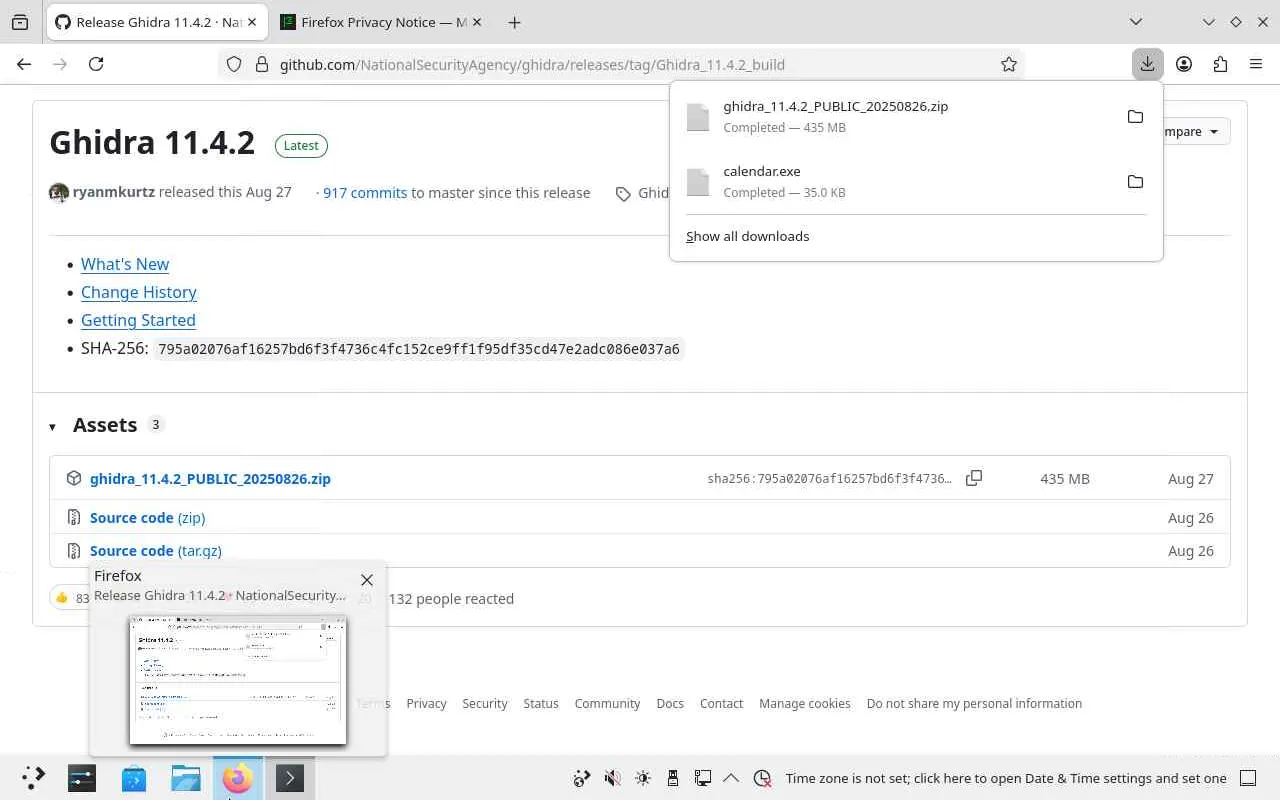Open the screen brightness tray icon
The image size is (1280, 800).
(642, 778)
